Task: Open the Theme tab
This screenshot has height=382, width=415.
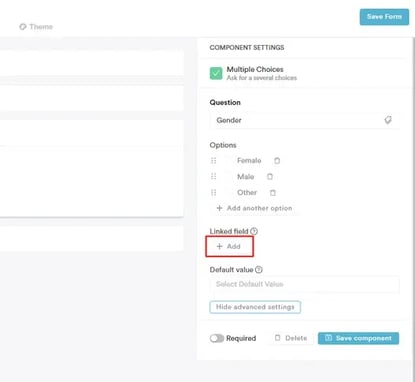Action: point(36,27)
